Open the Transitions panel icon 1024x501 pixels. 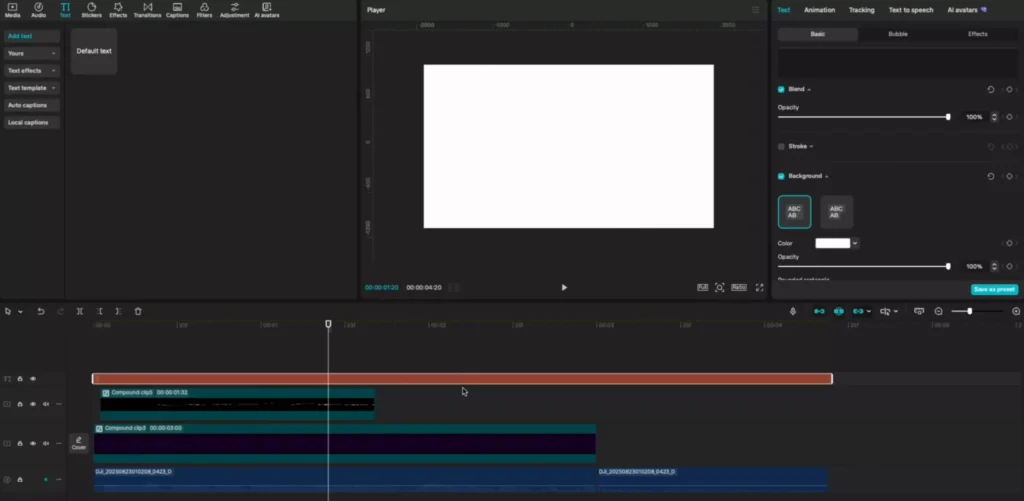click(x=147, y=10)
